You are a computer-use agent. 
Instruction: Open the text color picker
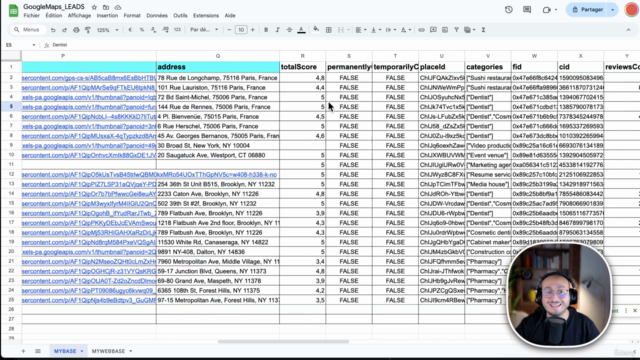tap(301, 30)
